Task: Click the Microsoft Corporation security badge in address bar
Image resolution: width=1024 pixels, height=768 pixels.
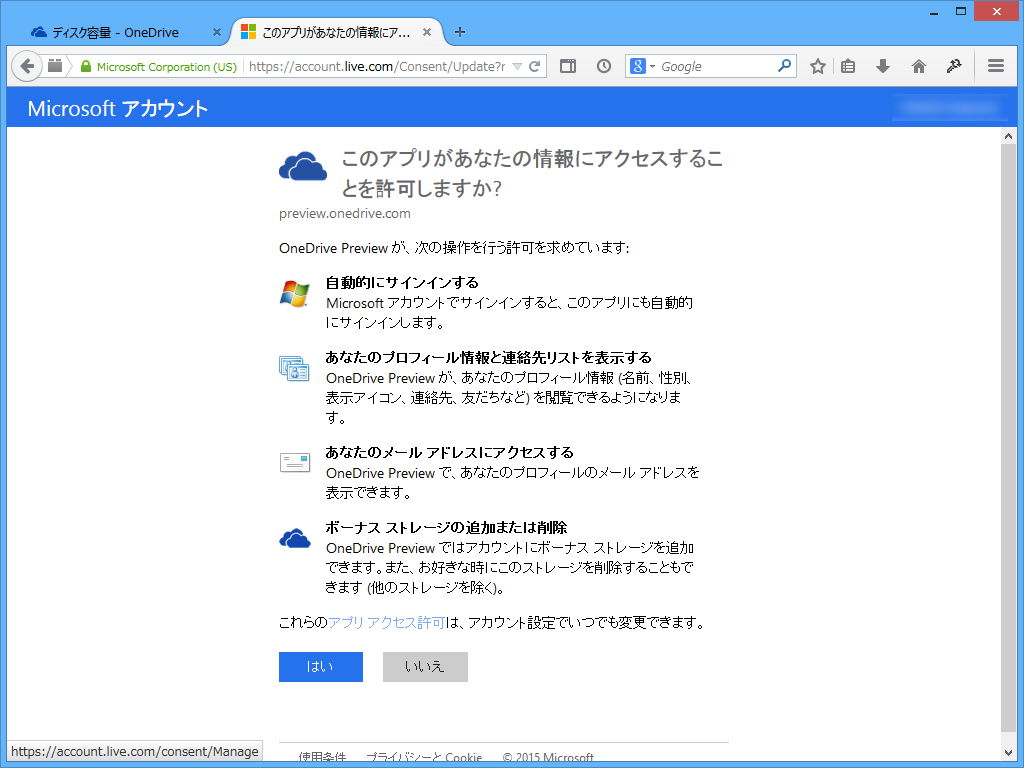Action: [162, 65]
